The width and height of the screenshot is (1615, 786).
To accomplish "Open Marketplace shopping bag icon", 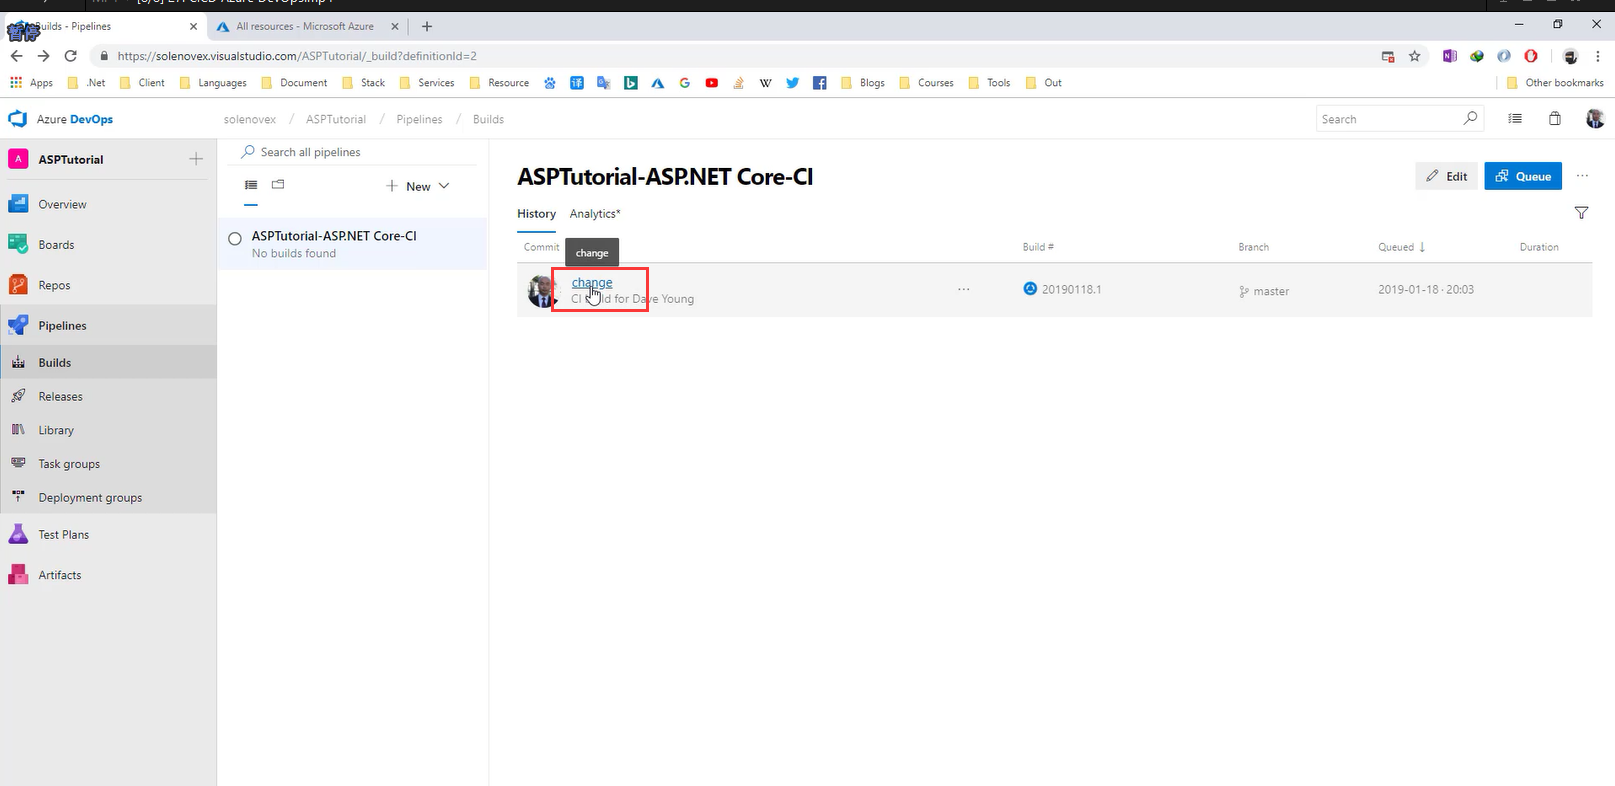I will coord(1554,119).
